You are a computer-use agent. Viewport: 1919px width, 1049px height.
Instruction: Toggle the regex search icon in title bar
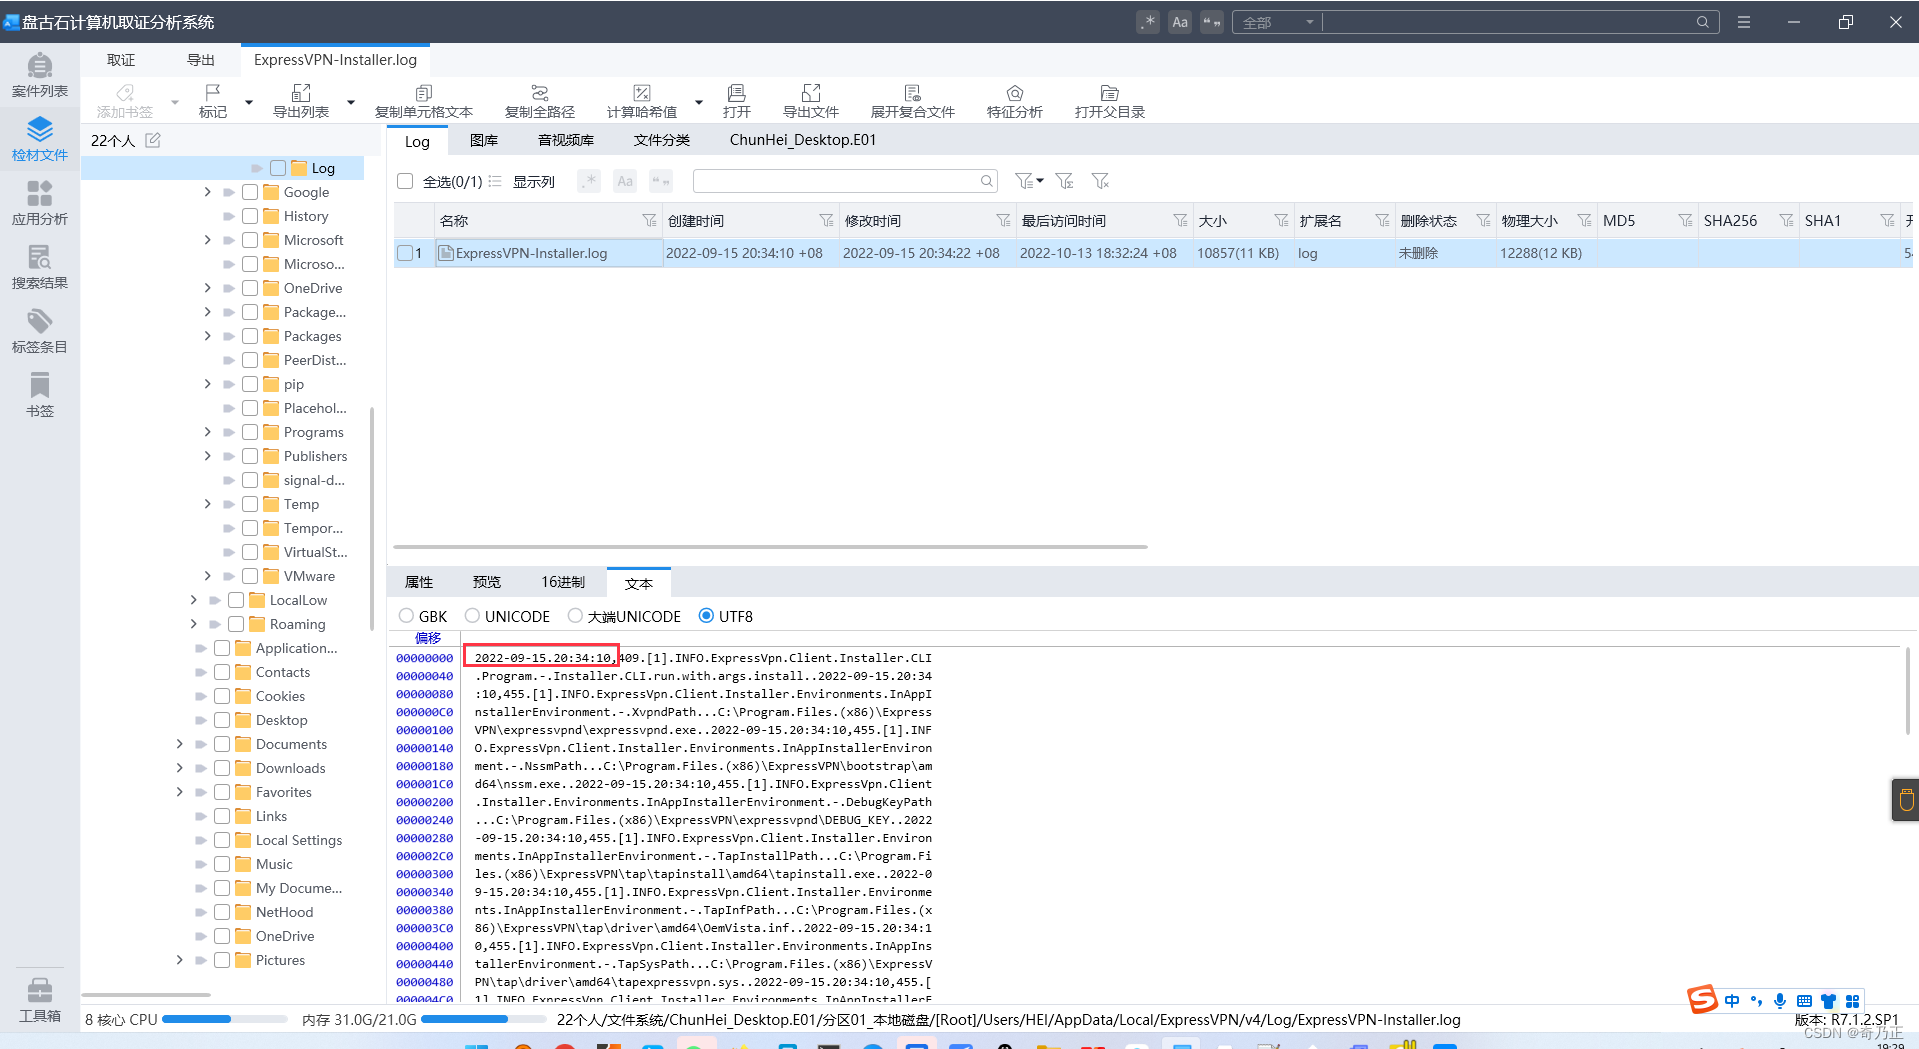click(x=1148, y=22)
